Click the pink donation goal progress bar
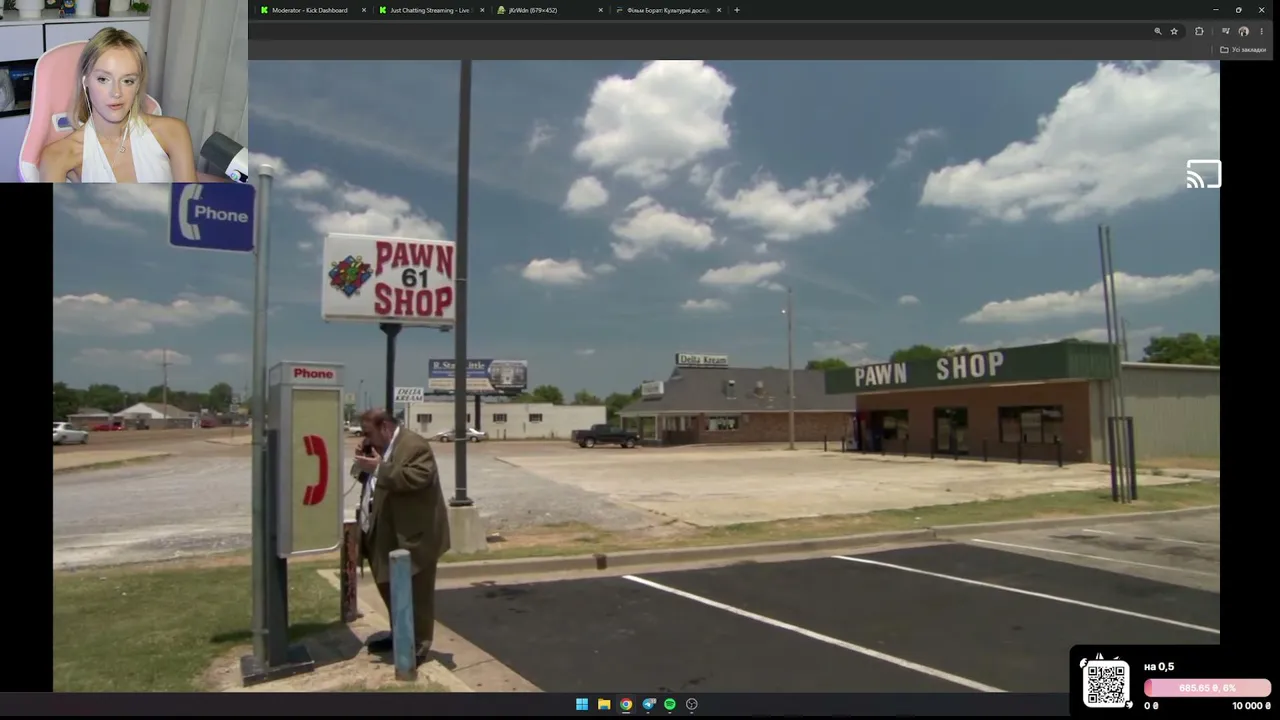This screenshot has width=1280, height=720. coord(1208,688)
